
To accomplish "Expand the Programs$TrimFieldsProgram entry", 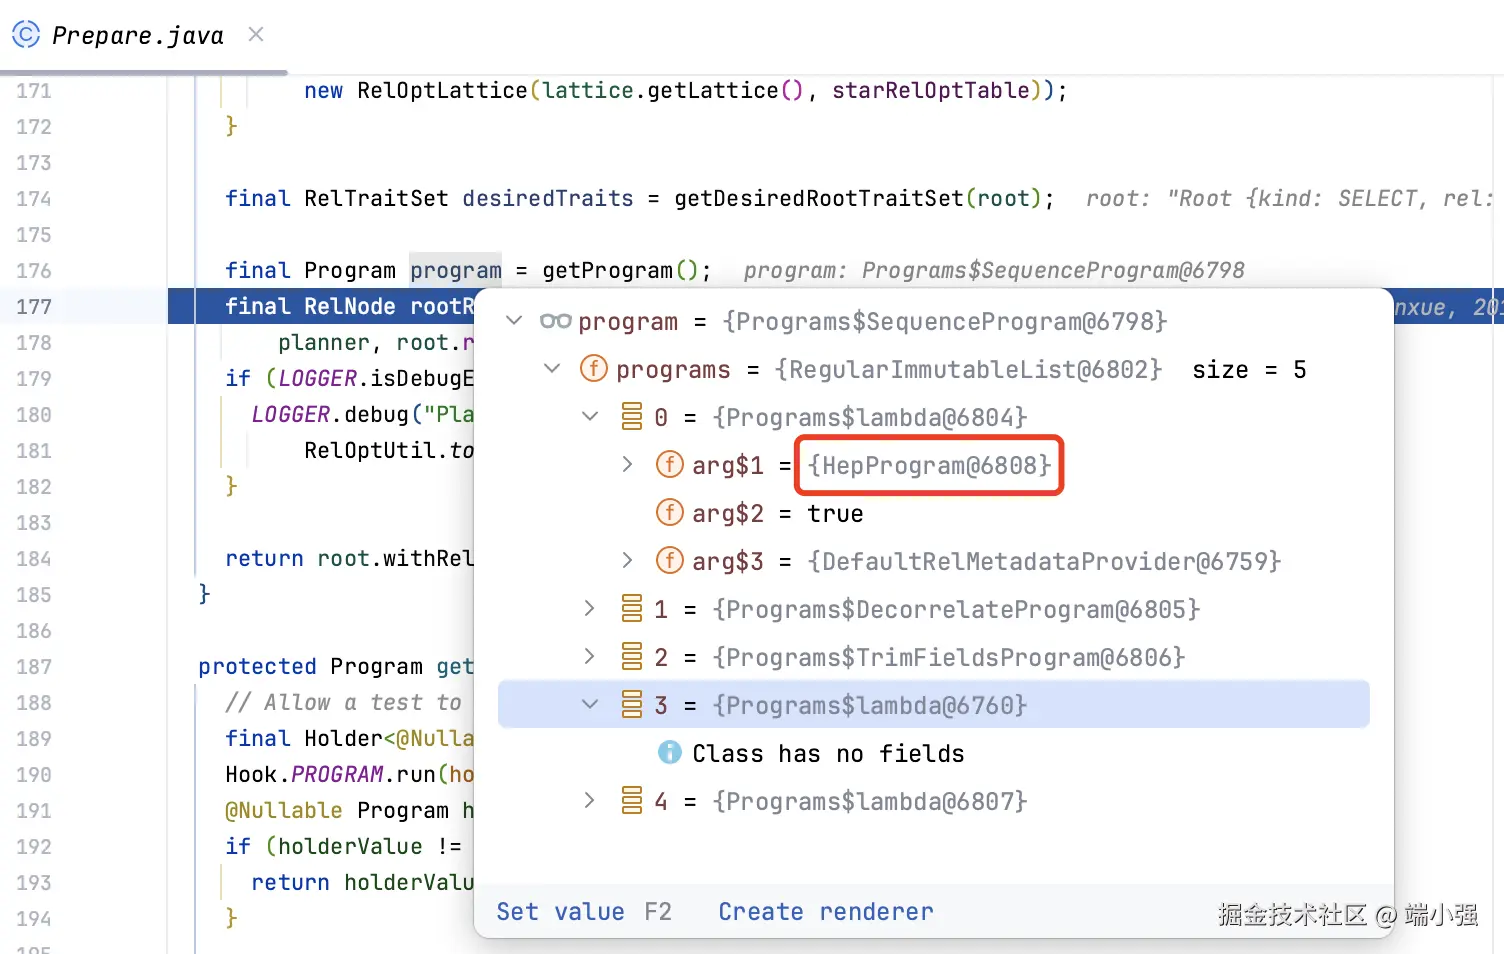I will pyautogui.click(x=589, y=656).
